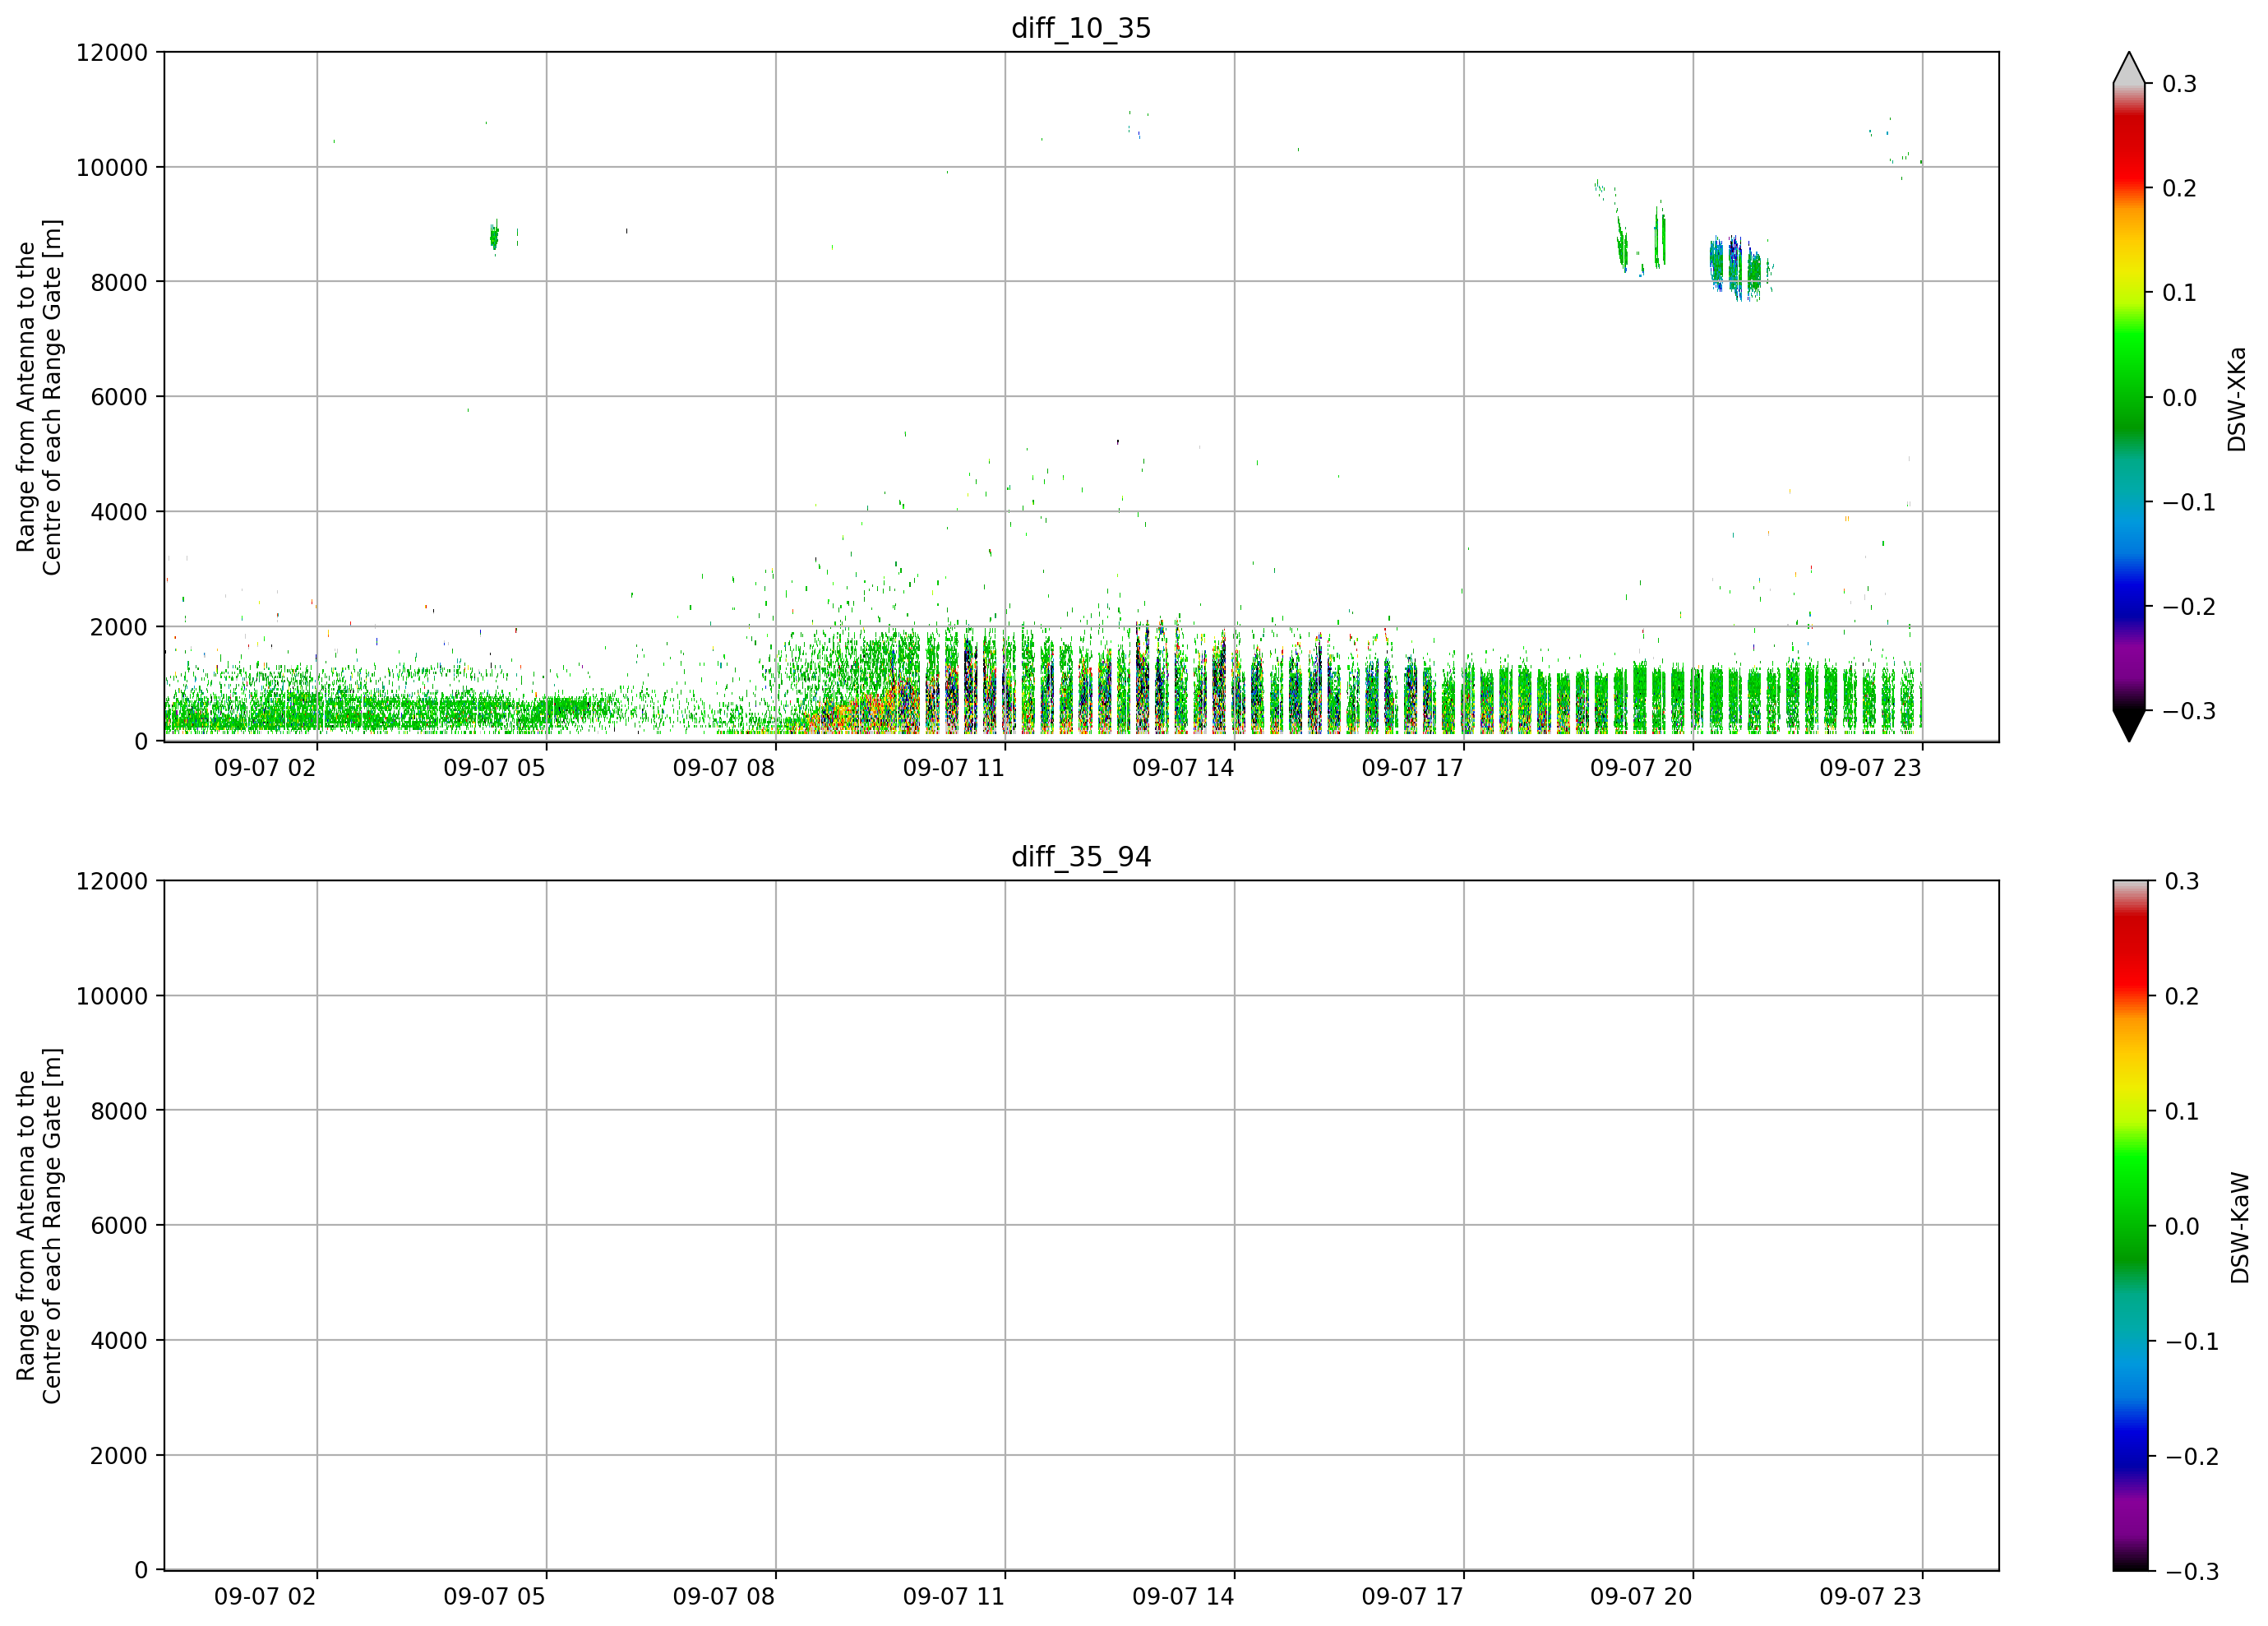Click the −0.2 tick on DSW-XKa colorbar
This screenshot has height=1626, width=2268.
pyautogui.click(x=2189, y=607)
